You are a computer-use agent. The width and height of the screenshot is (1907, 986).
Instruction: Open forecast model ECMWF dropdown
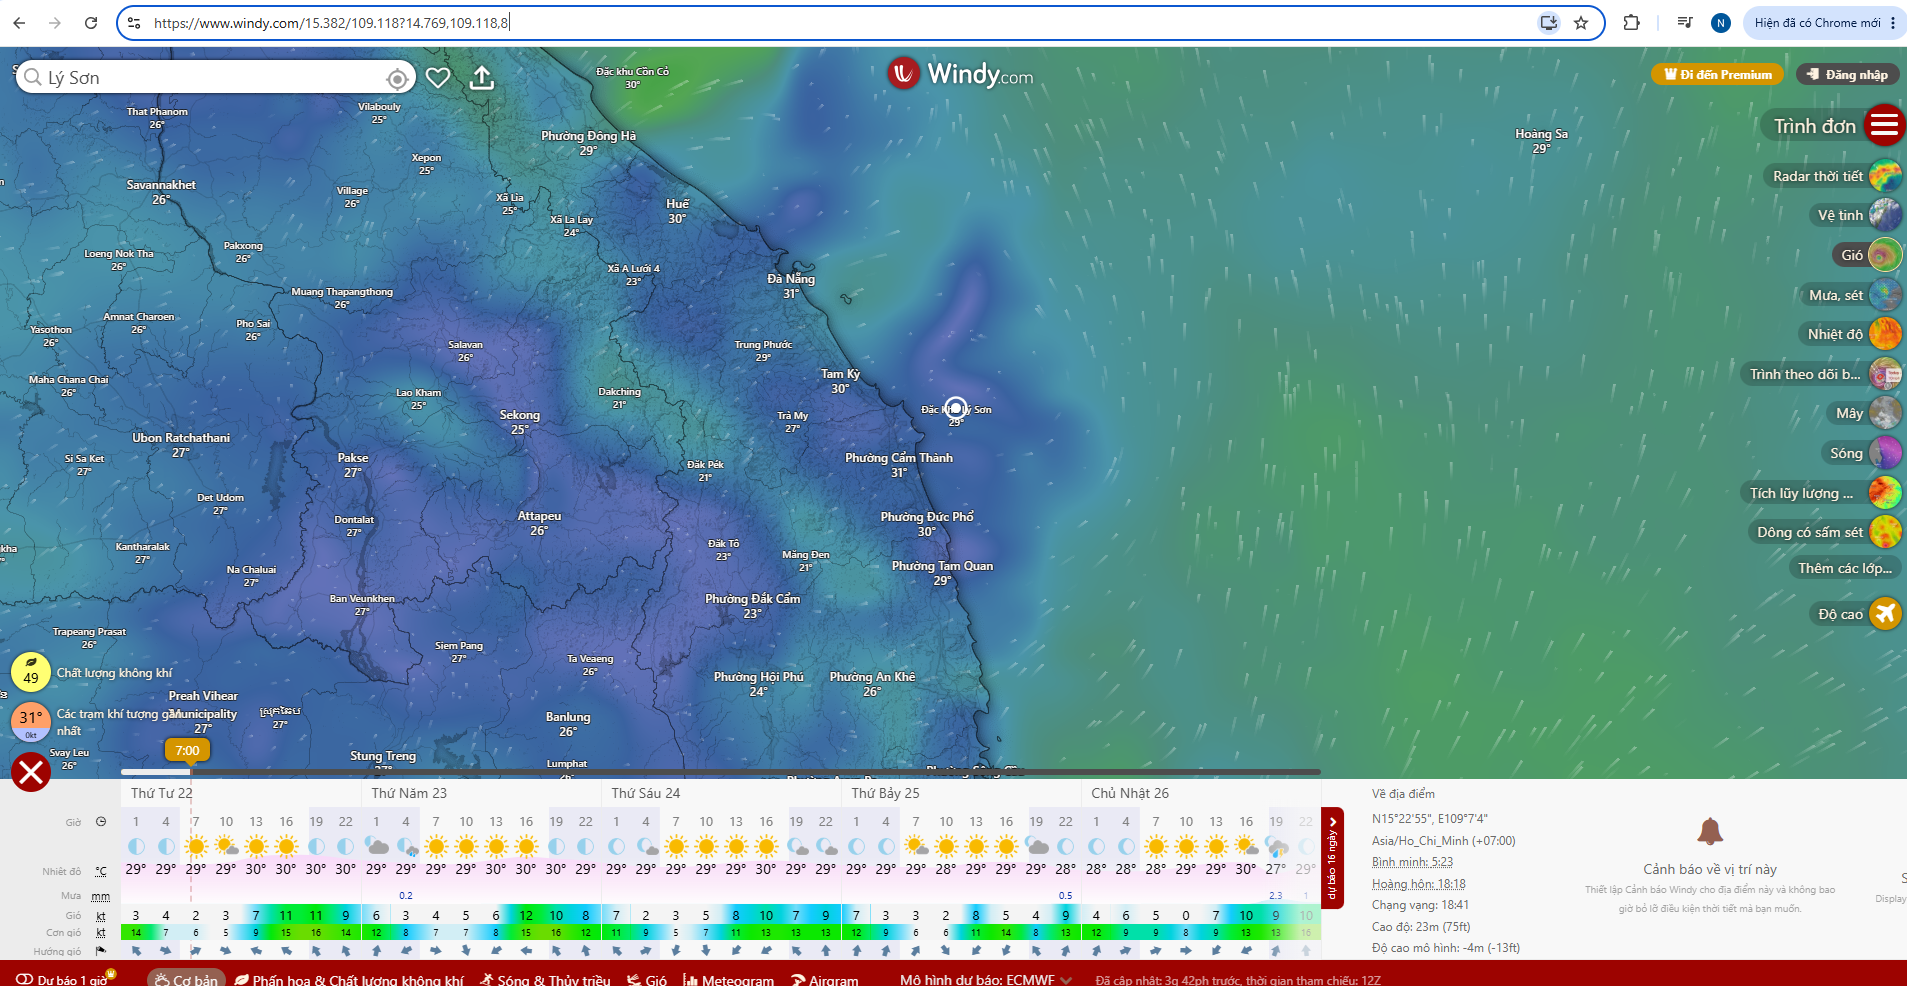(x=986, y=979)
